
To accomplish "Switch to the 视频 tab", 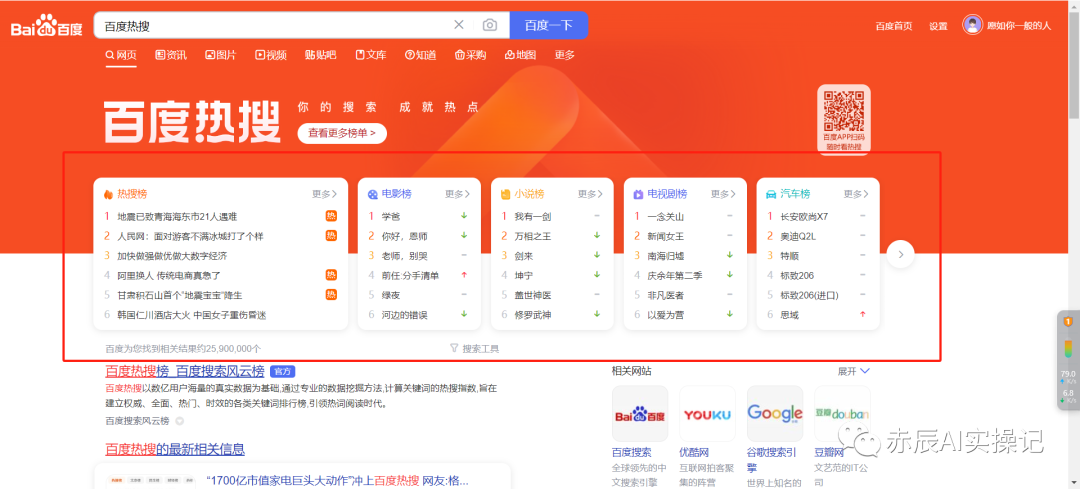I will (271, 55).
